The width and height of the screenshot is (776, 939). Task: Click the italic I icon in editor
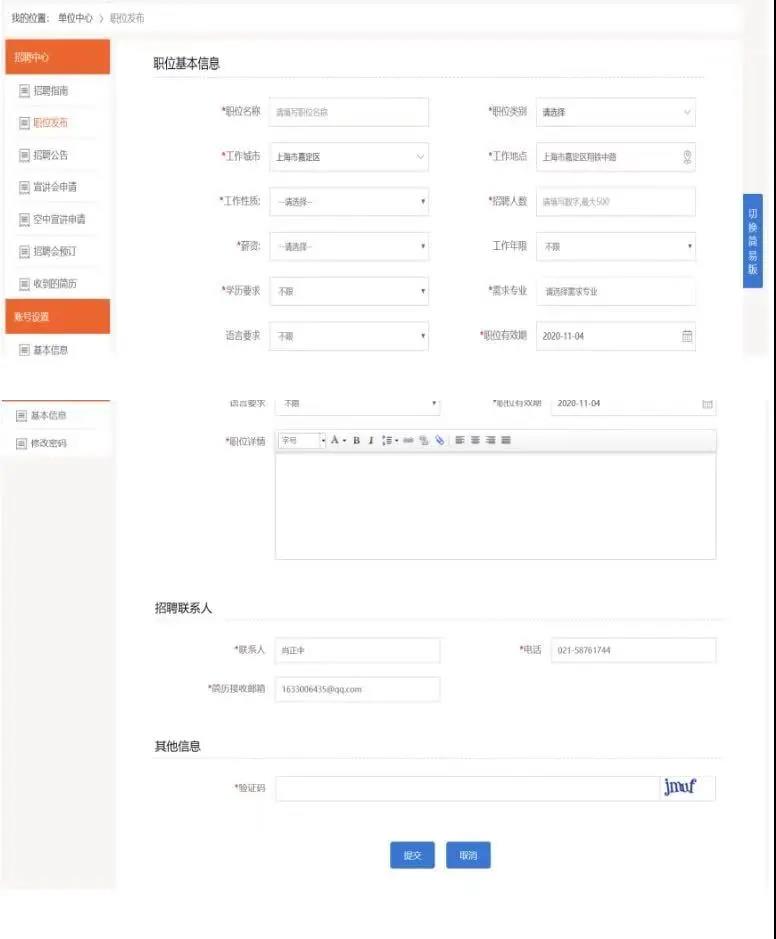coord(370,441)
